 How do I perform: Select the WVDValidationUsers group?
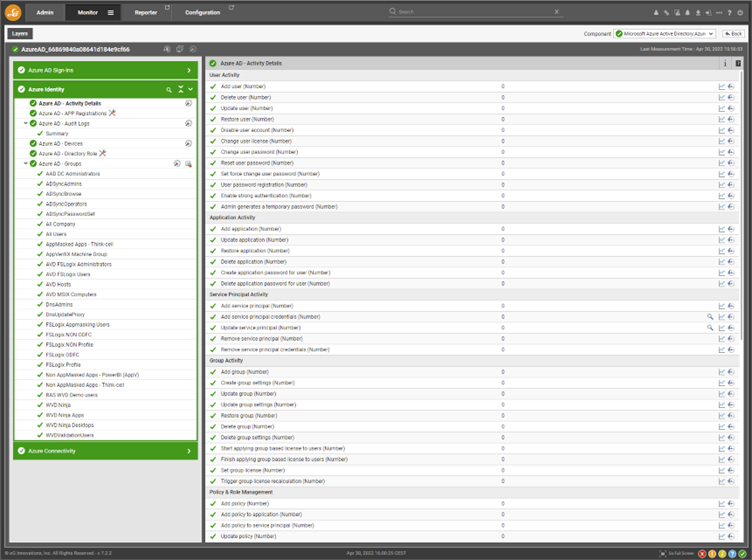[70, 435]
